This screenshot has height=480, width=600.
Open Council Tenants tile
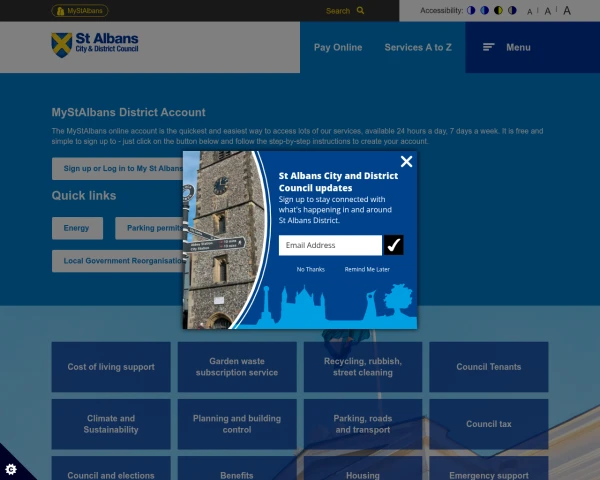(x=489, y=367)
